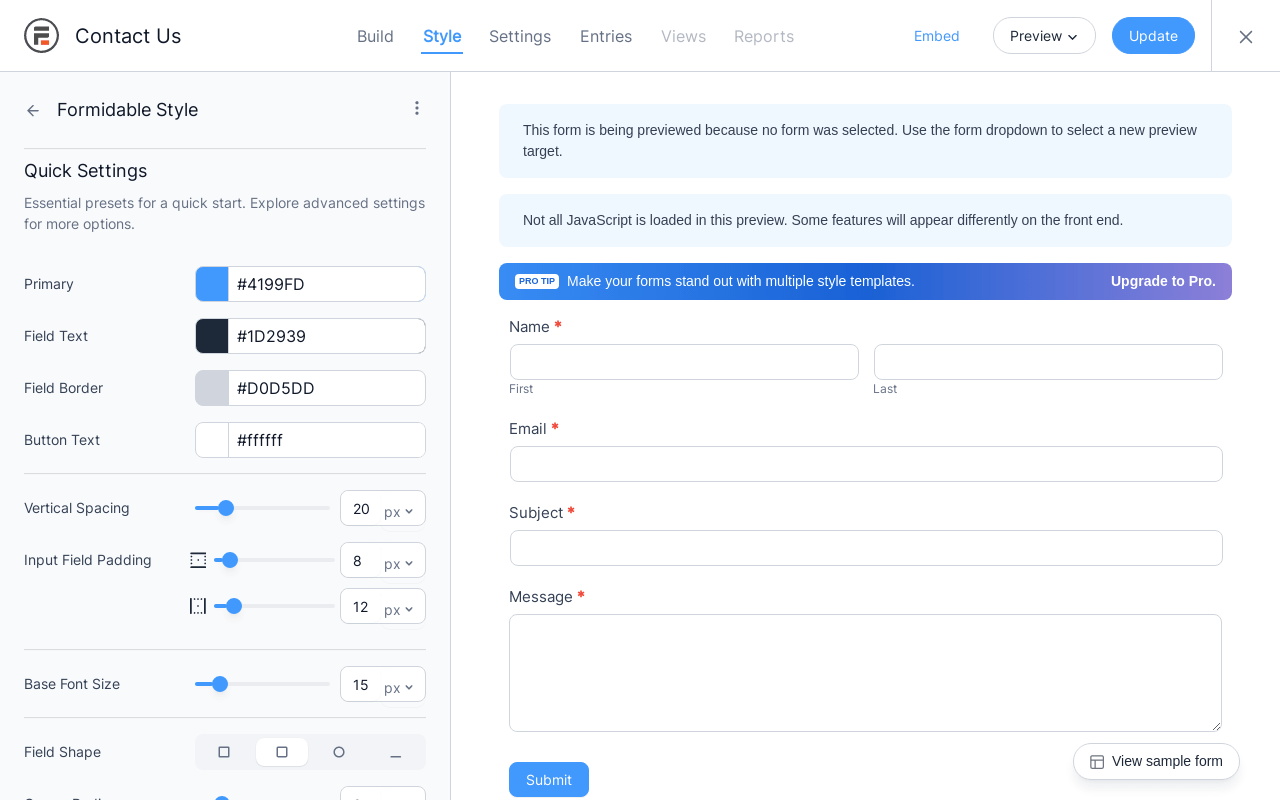Select the square-corner field shape option

tap(224, 752)
